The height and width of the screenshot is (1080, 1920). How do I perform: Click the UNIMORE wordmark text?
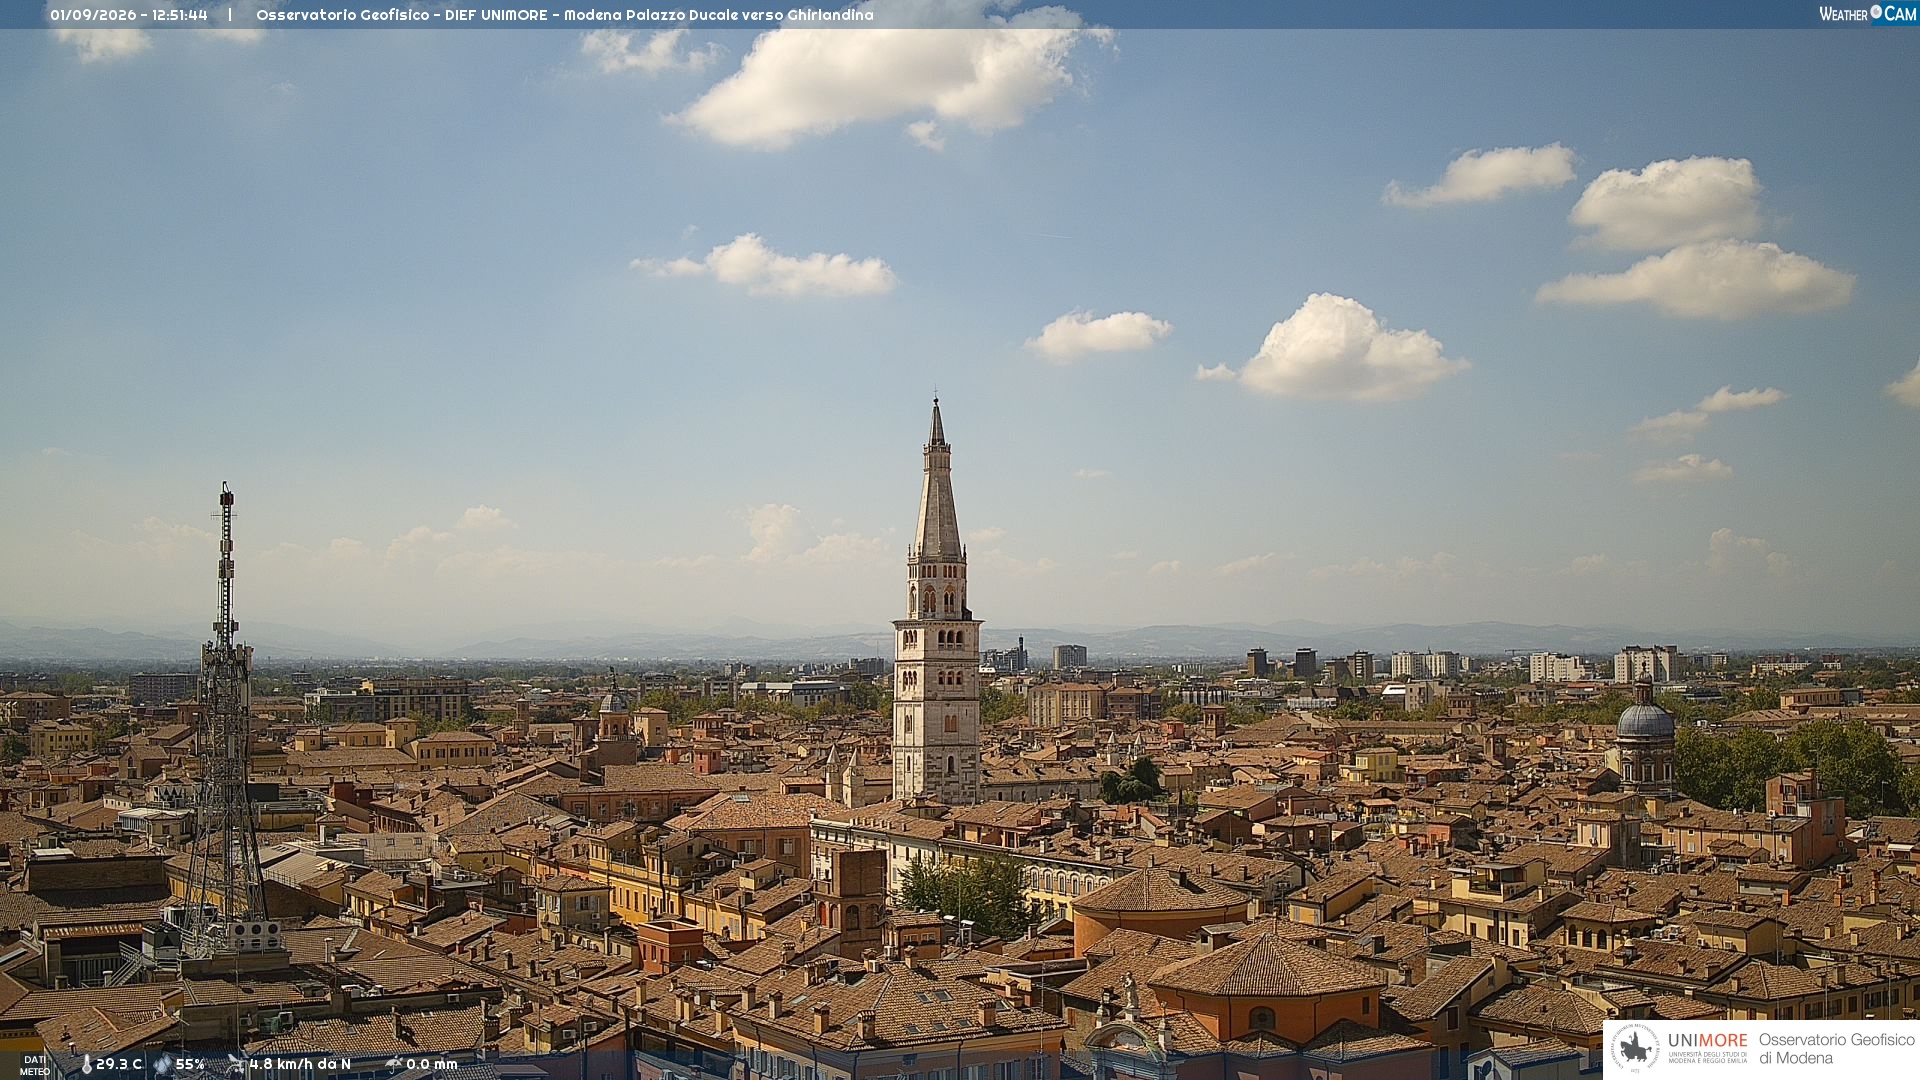point(1707,1041)
